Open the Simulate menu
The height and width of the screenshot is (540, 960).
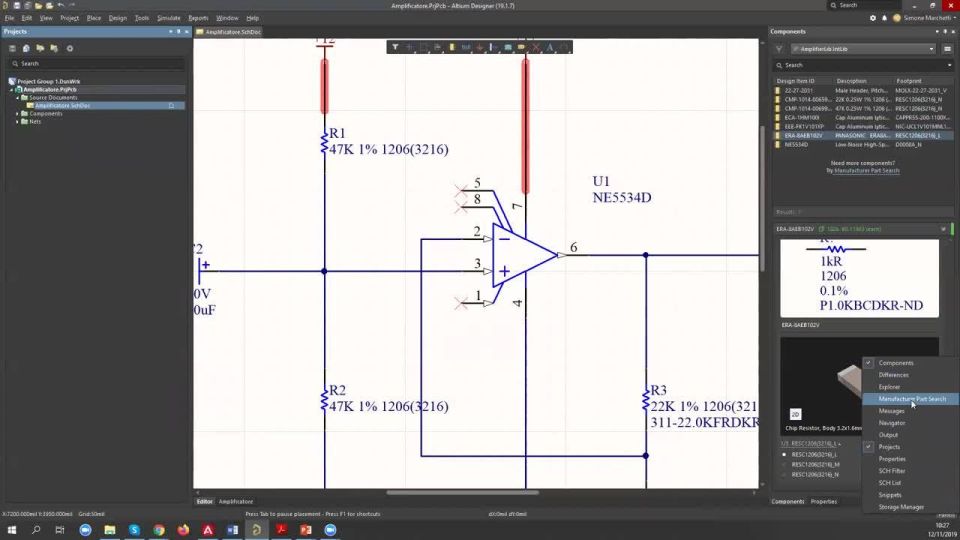[168, 18]
